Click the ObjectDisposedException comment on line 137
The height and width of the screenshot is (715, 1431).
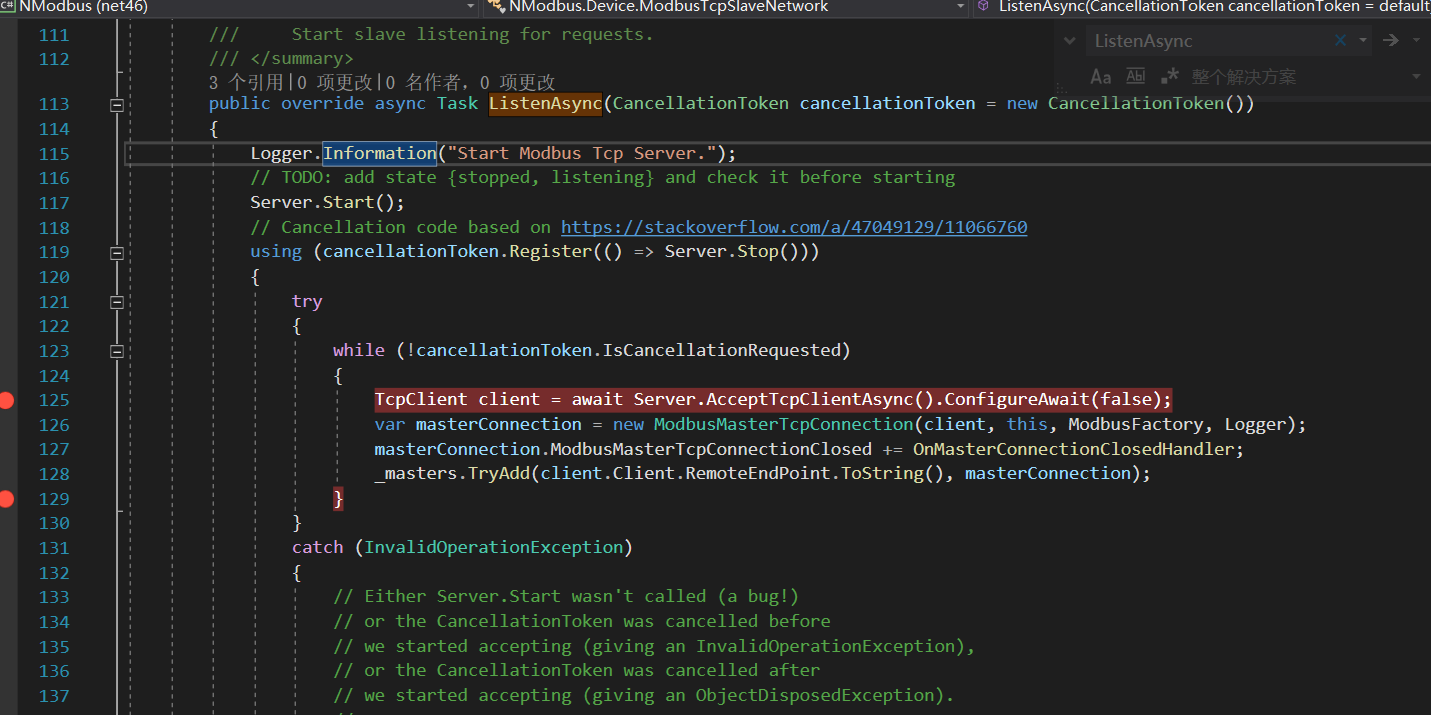pos(644,696)
